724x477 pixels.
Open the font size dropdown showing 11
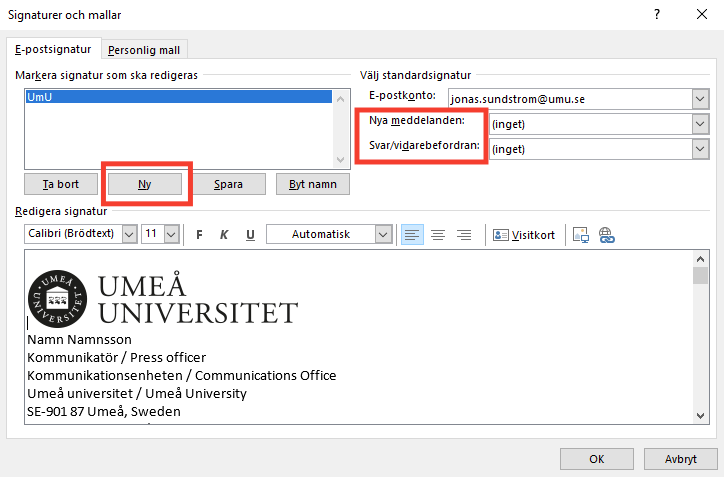point(171,234)
